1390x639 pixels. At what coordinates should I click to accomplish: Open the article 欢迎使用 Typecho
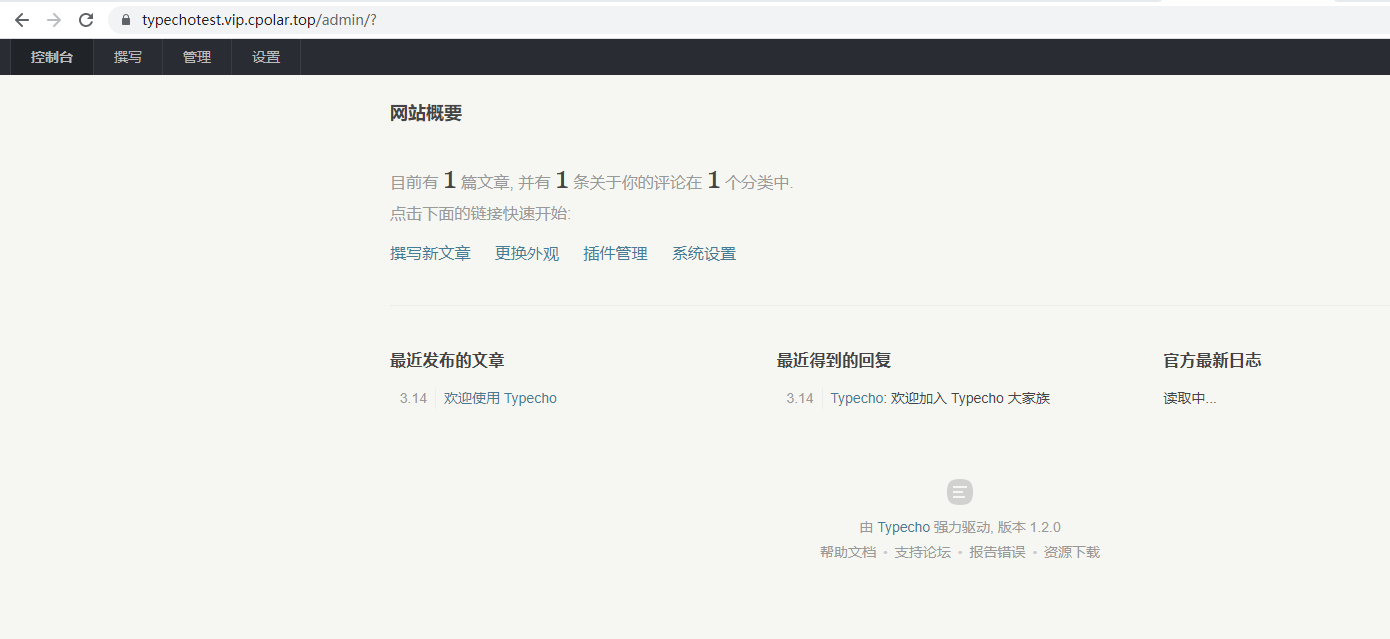click(x=500, y=397)
